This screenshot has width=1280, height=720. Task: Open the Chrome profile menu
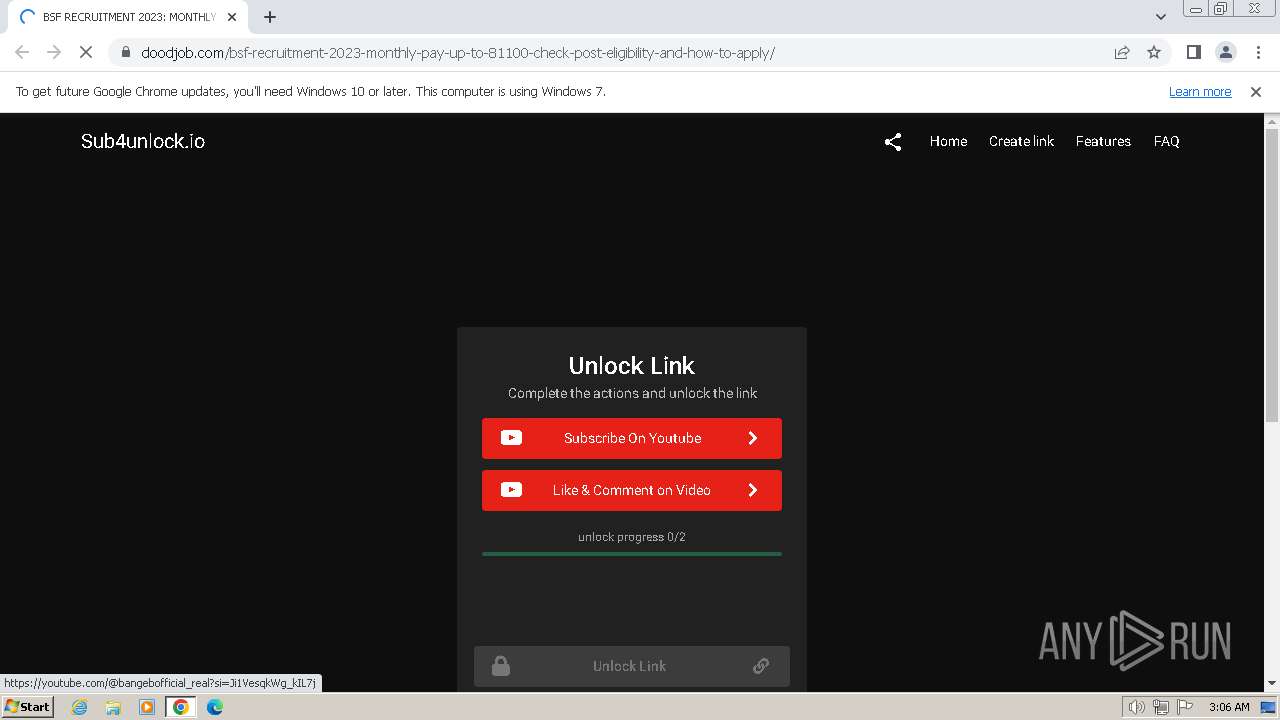coord(1225,52)
